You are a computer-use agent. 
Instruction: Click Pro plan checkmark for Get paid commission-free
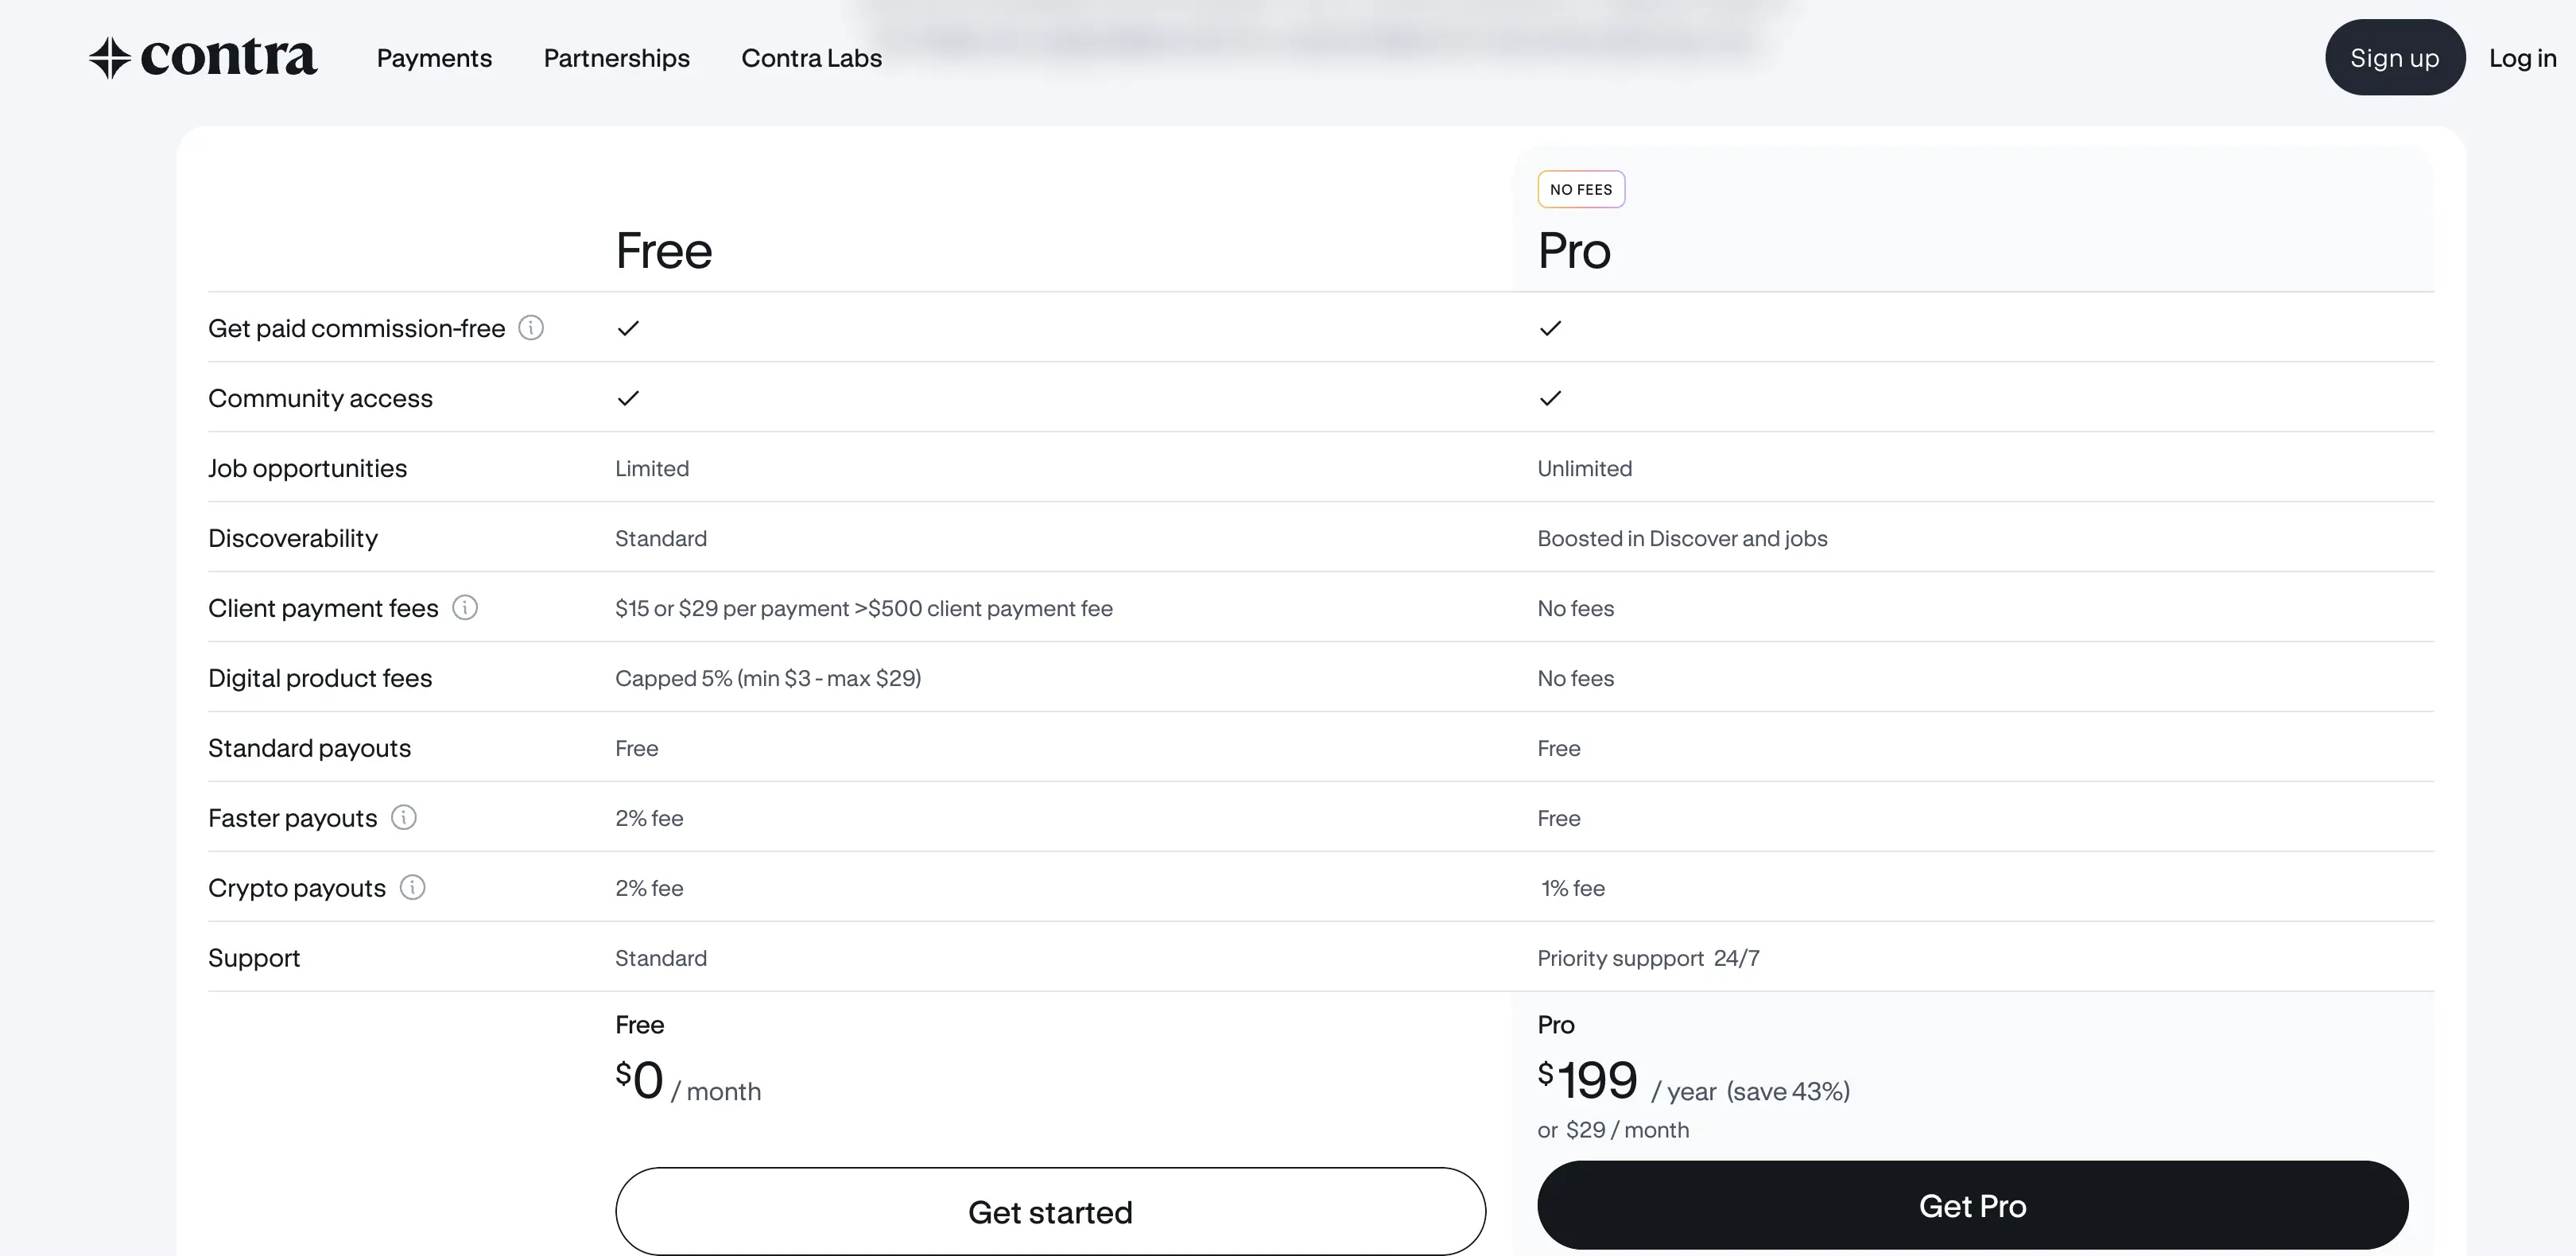1550,328
